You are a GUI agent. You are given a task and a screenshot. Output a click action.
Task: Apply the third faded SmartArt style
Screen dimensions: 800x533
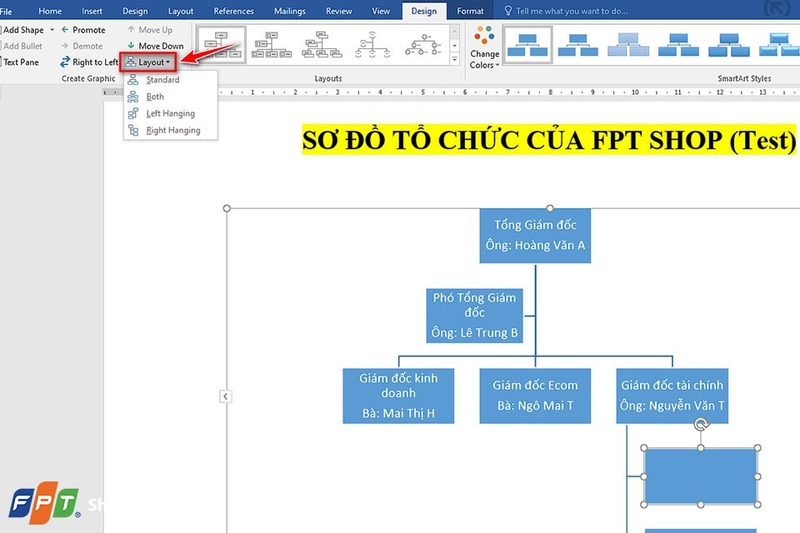click(628, 45)
